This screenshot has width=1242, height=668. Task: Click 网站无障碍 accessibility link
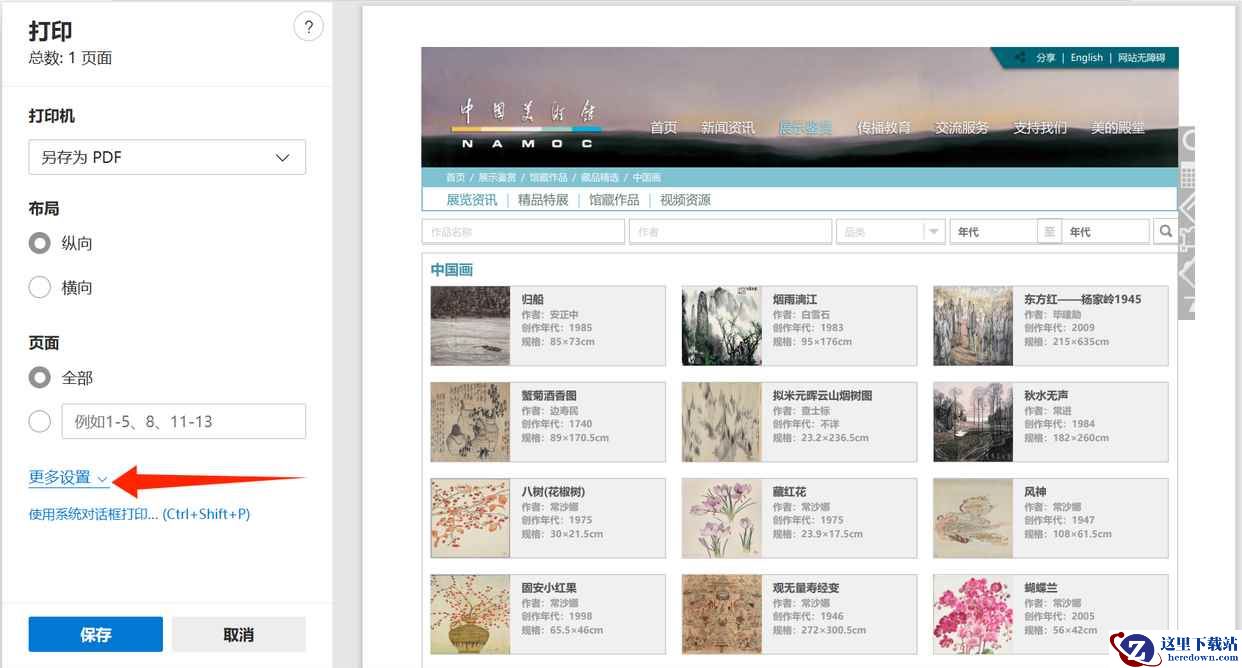pos(1141,57)
